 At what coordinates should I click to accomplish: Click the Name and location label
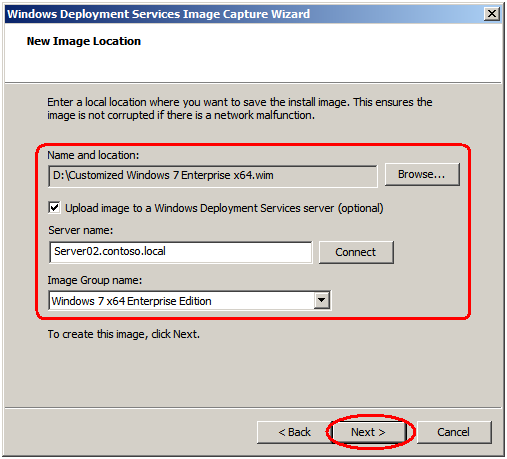[93, 155]
